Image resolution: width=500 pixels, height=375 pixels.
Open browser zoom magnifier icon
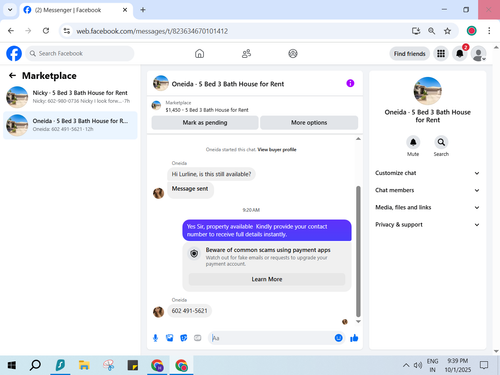pos(431,31)
